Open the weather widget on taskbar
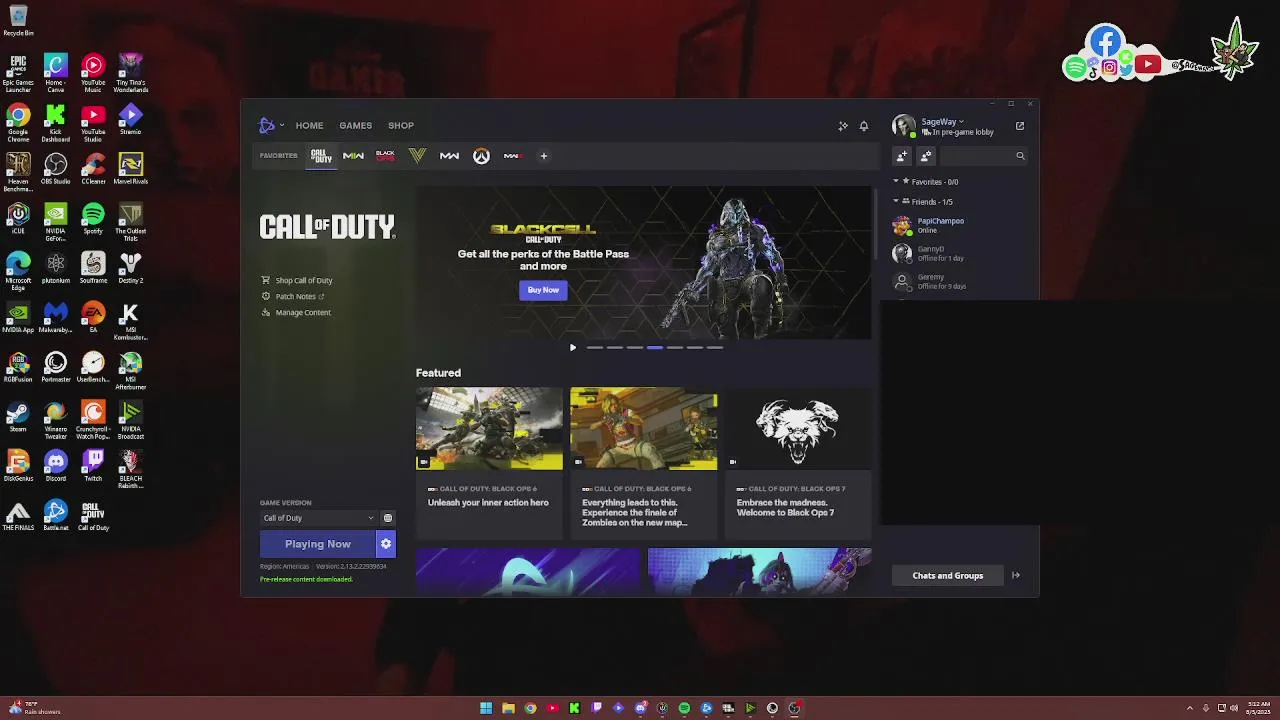1280x720 pixels. click(34, 708)
